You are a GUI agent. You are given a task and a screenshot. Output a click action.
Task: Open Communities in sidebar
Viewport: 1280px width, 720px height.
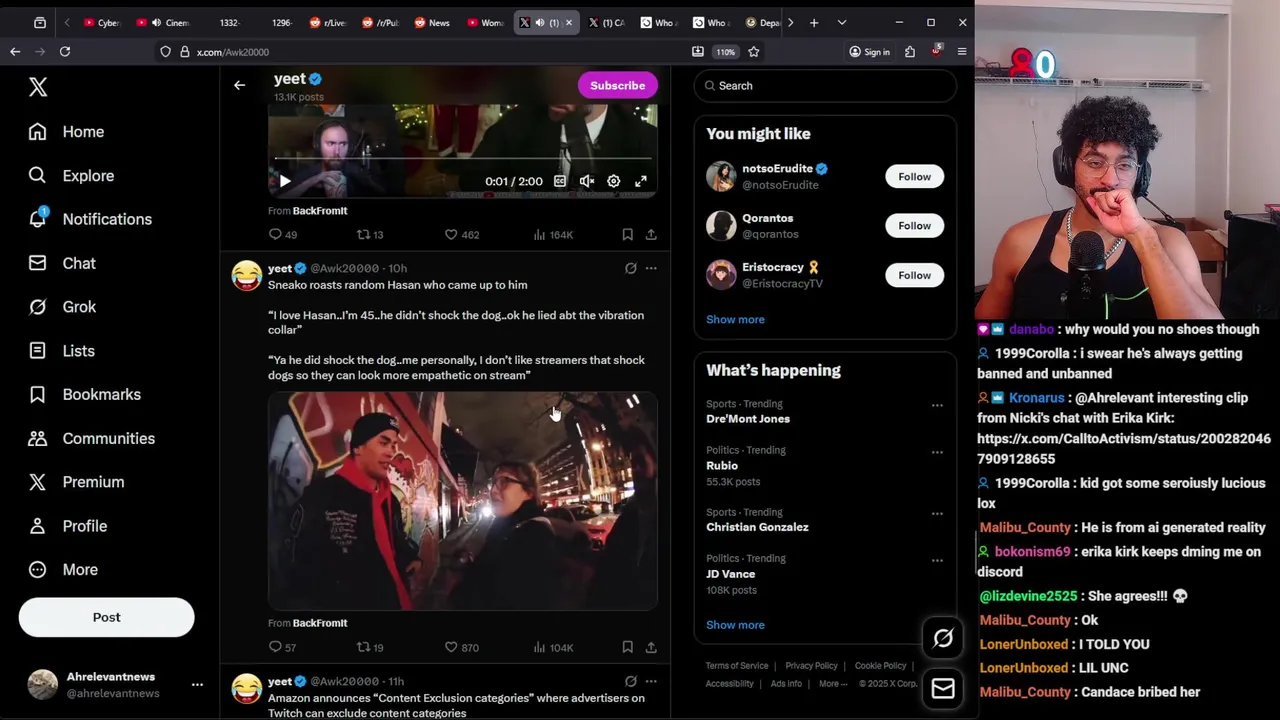click(92, 438)
